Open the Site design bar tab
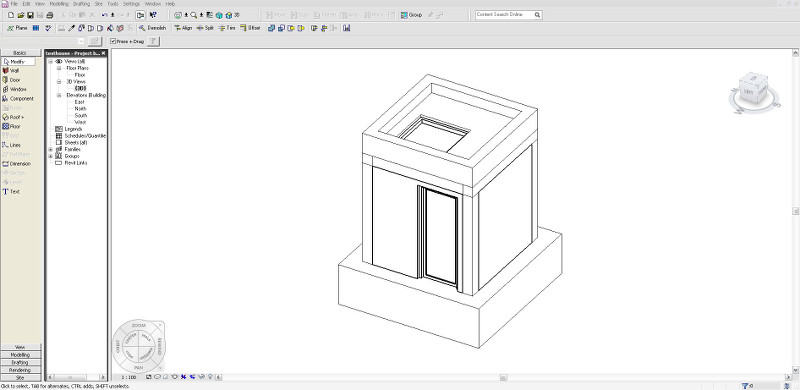 (20, 378)
